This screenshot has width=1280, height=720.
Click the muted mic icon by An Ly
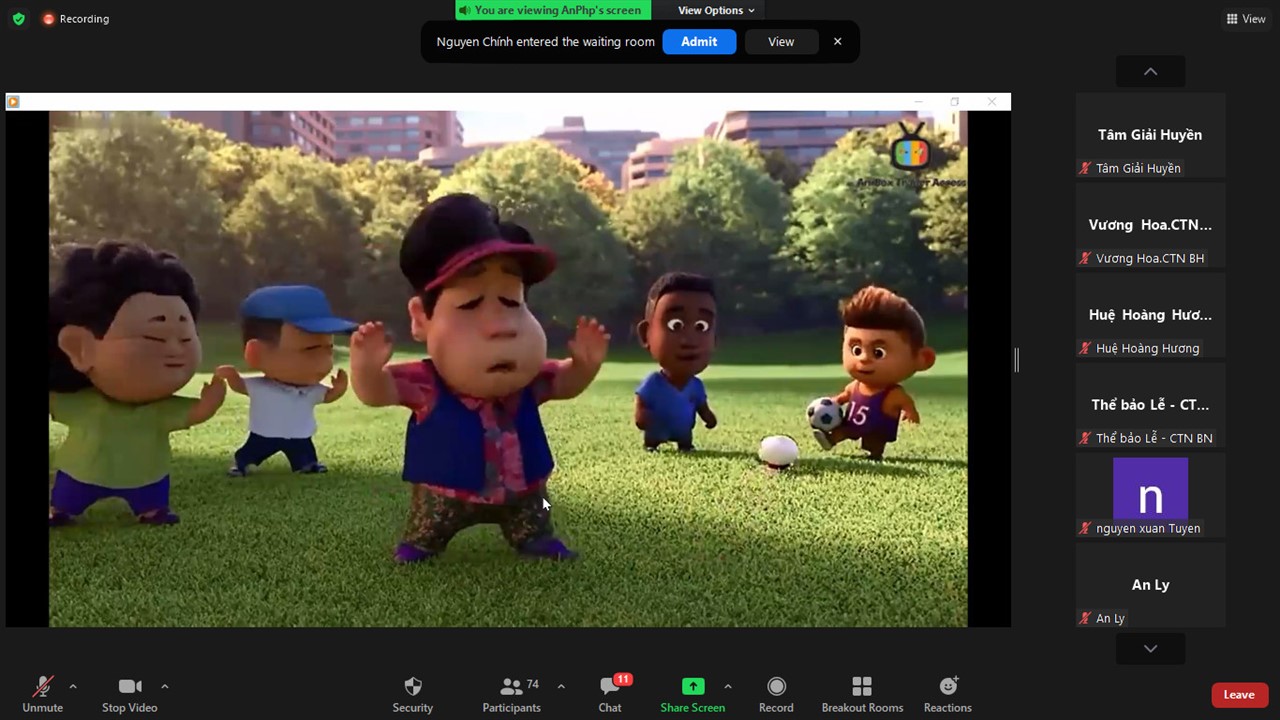[1085, 618]
